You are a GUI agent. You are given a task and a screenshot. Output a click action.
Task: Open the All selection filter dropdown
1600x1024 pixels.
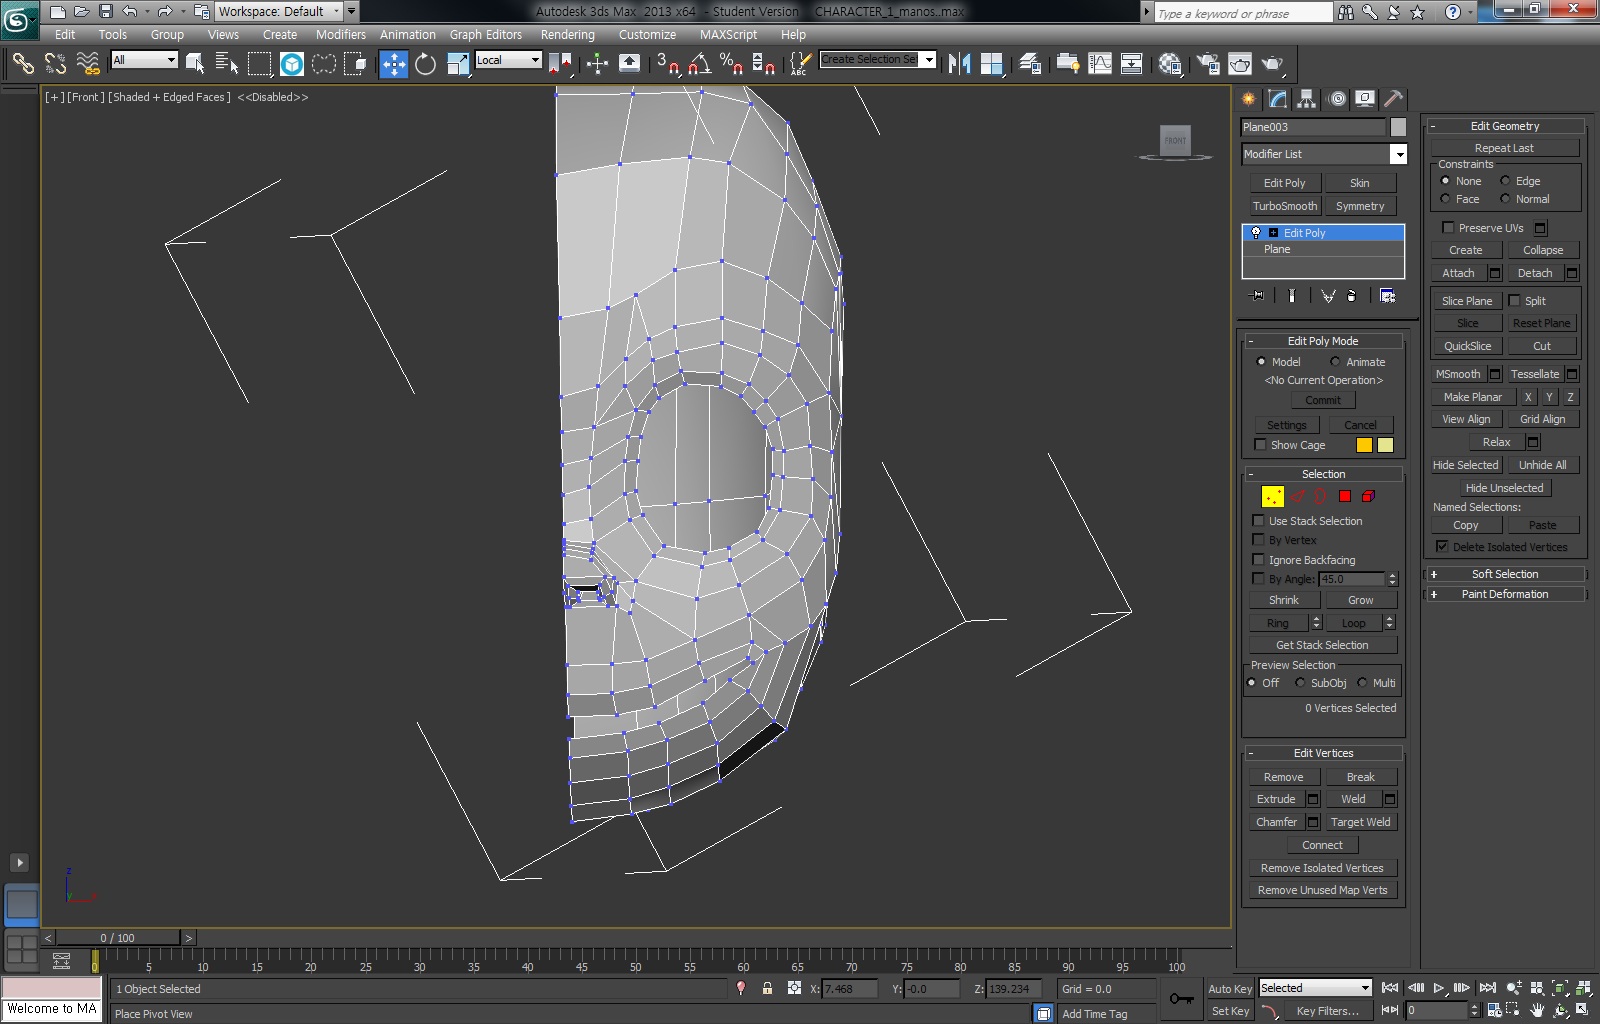point(171,60)
